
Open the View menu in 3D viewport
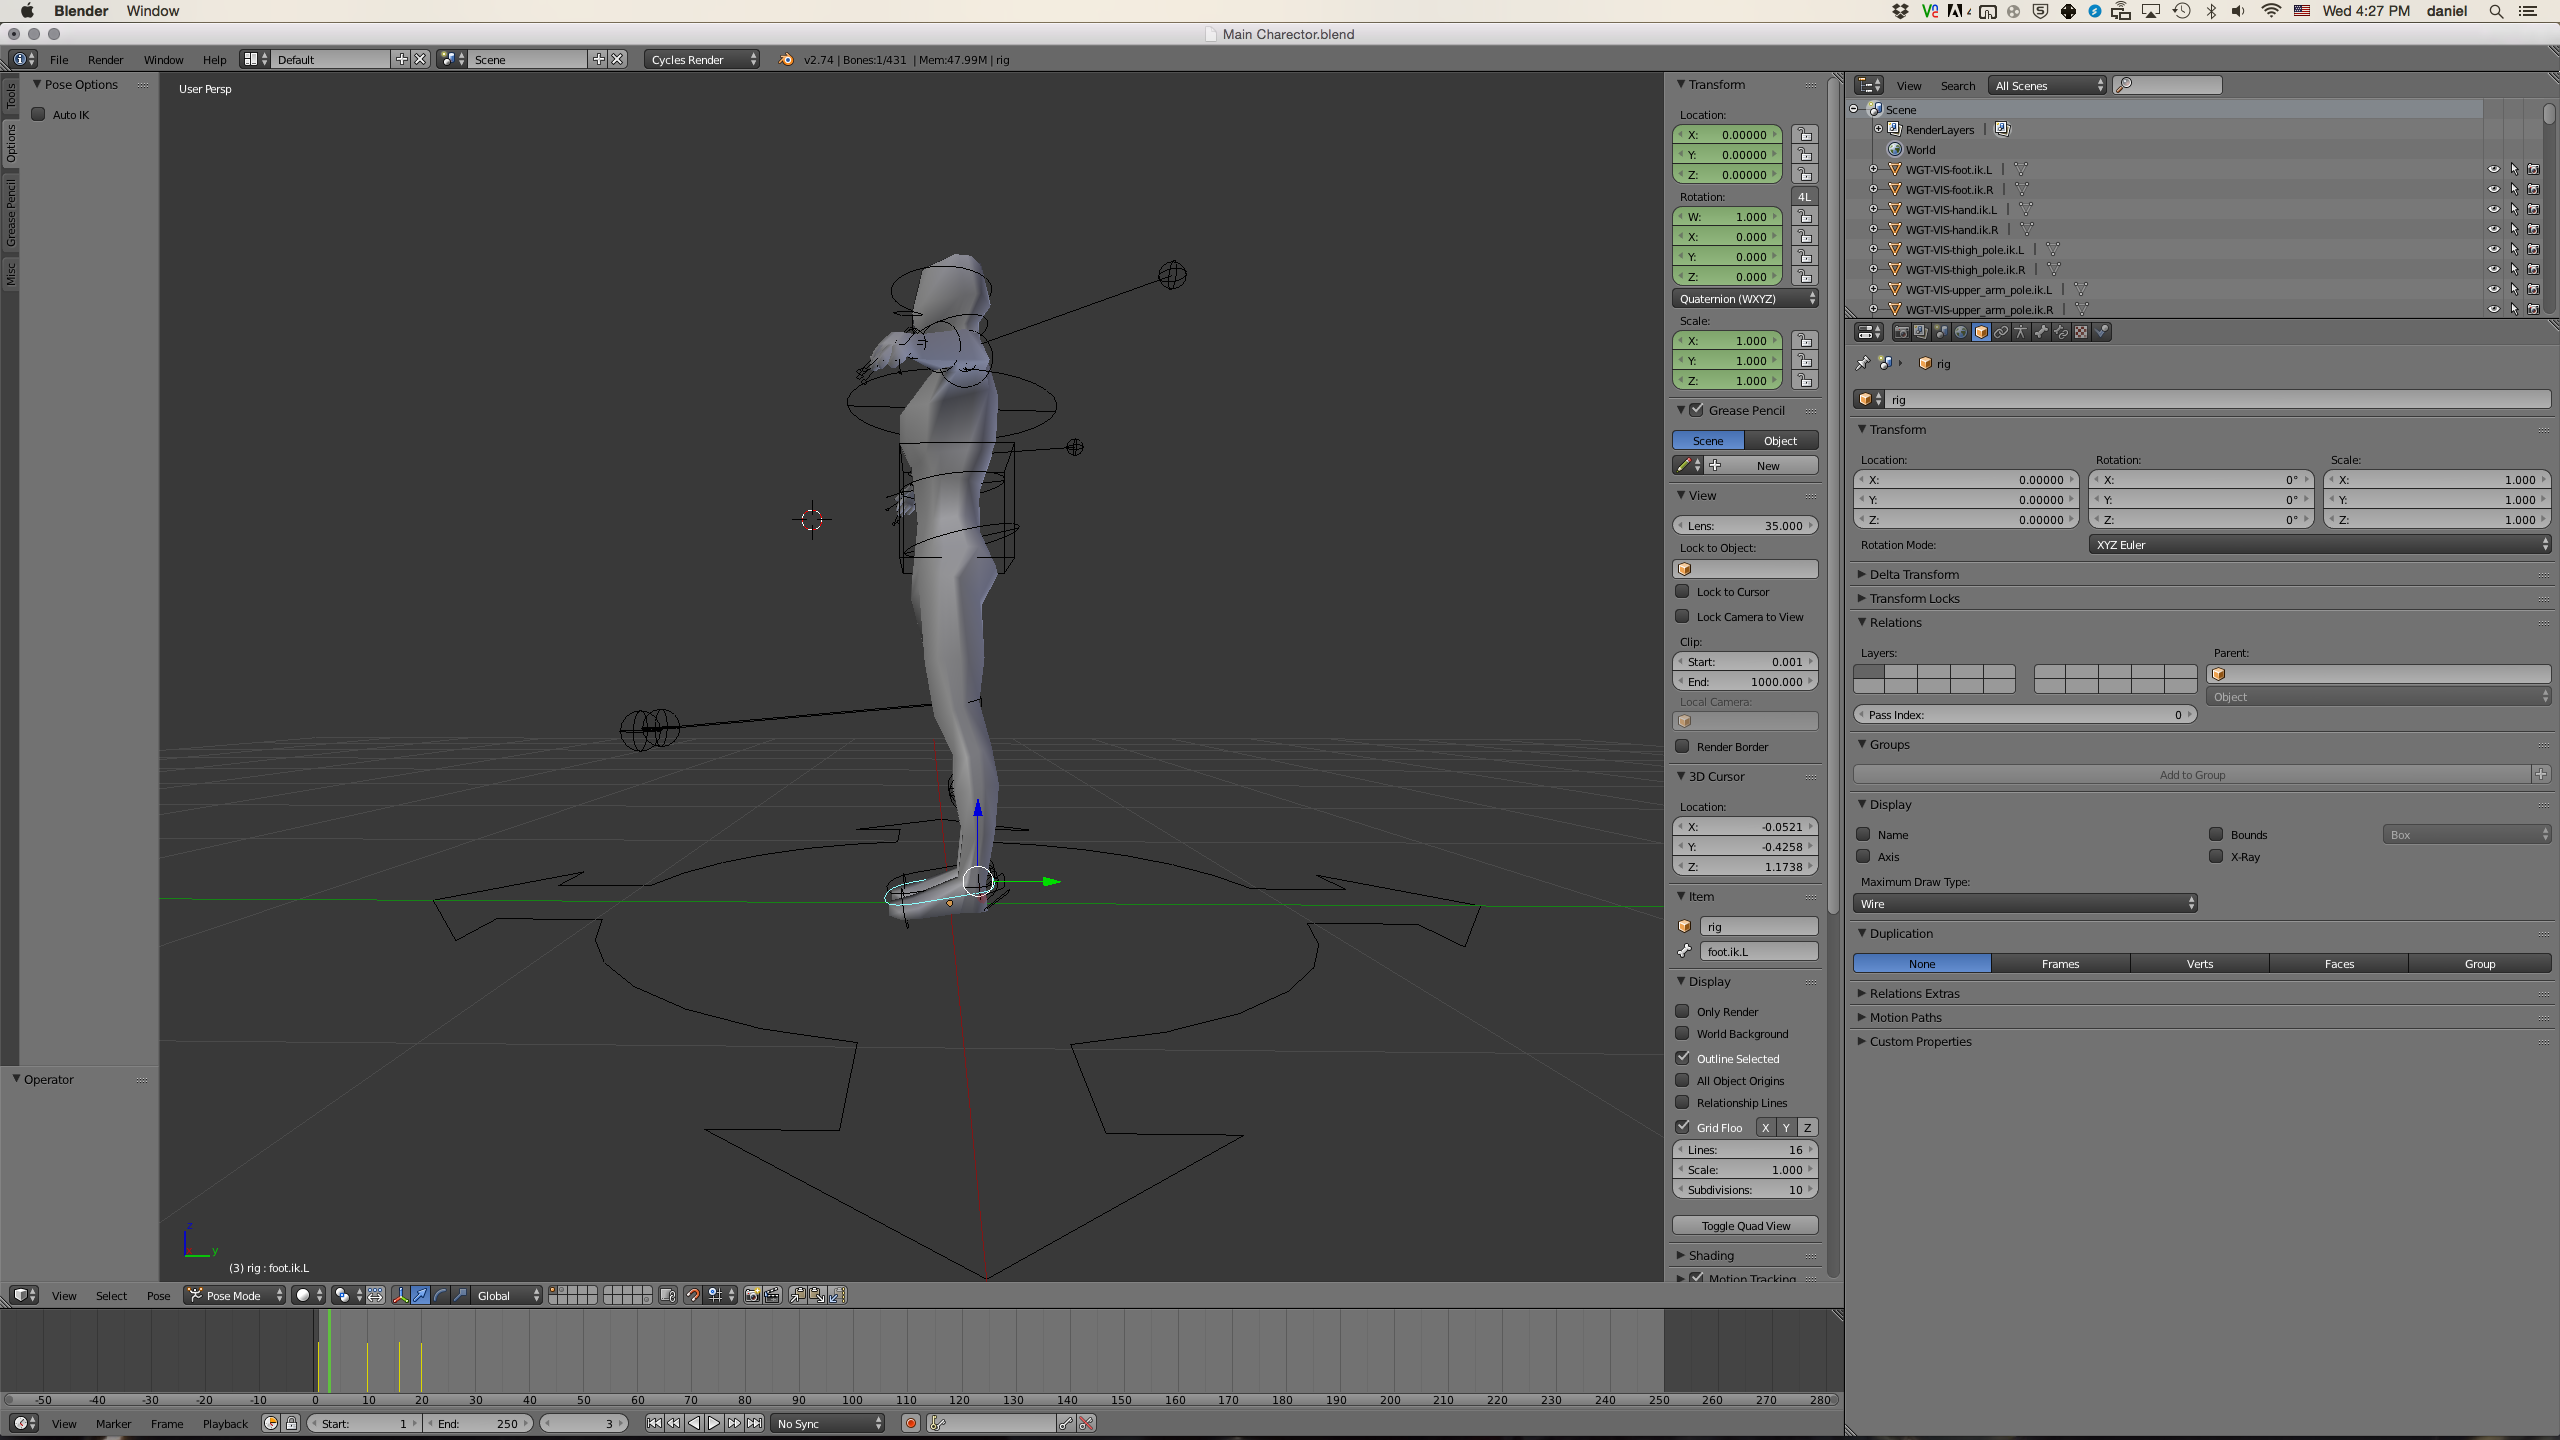click(63, 1294)
